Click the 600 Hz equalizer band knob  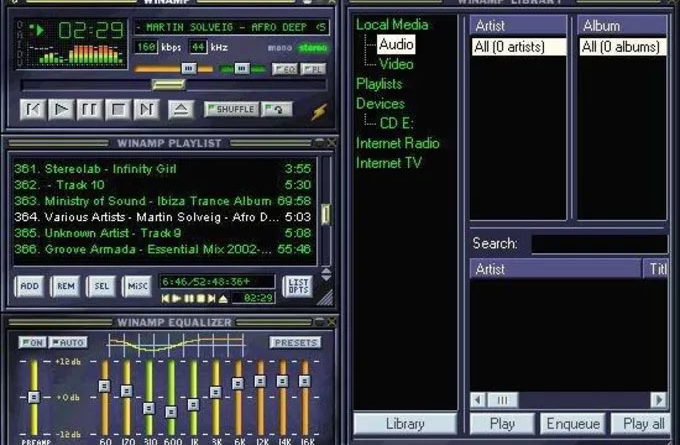click(171, 412)
